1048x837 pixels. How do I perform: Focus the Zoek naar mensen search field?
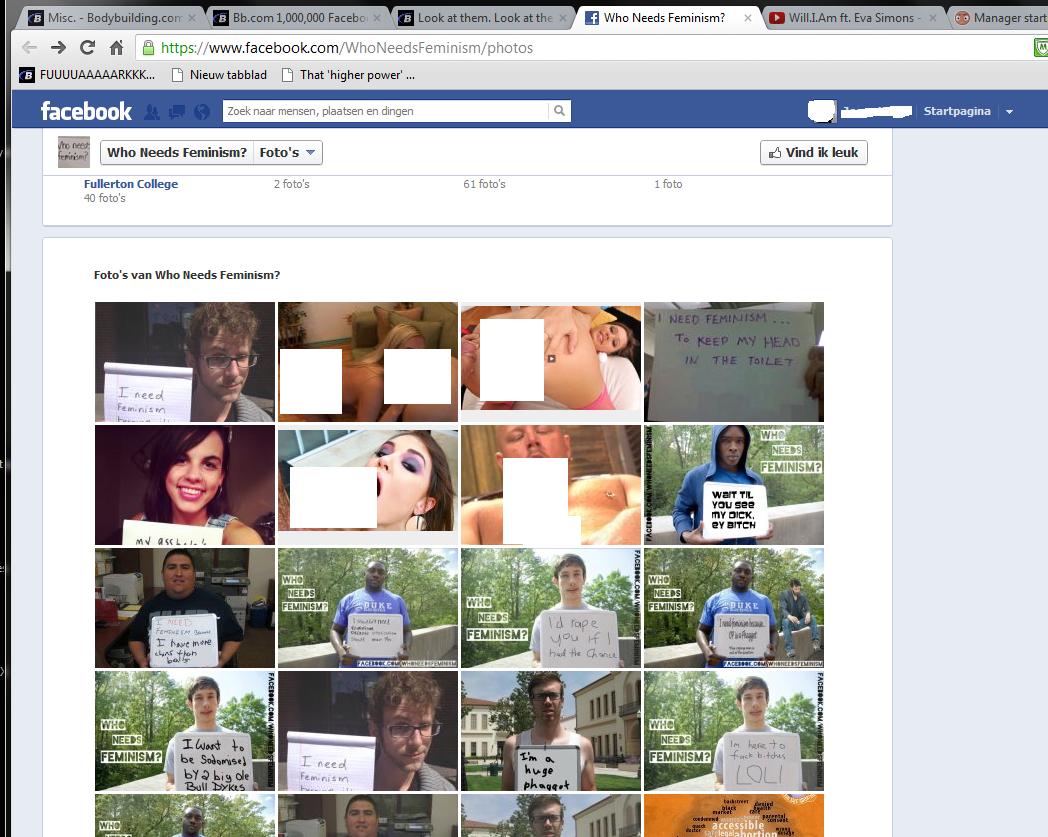pos(385,111)
